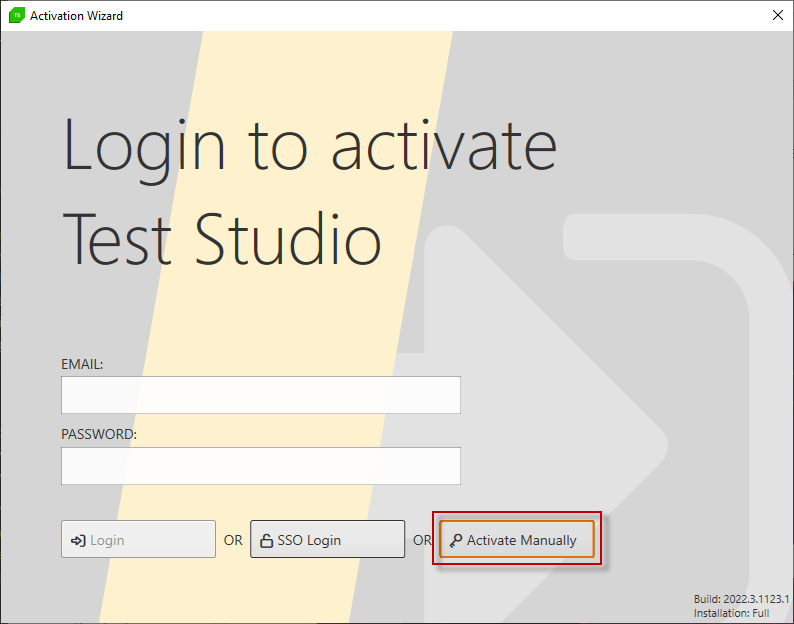Viewport: 794px width, 624px height.
Task: Select Activate Manually
Action: [x=517, y=539]
